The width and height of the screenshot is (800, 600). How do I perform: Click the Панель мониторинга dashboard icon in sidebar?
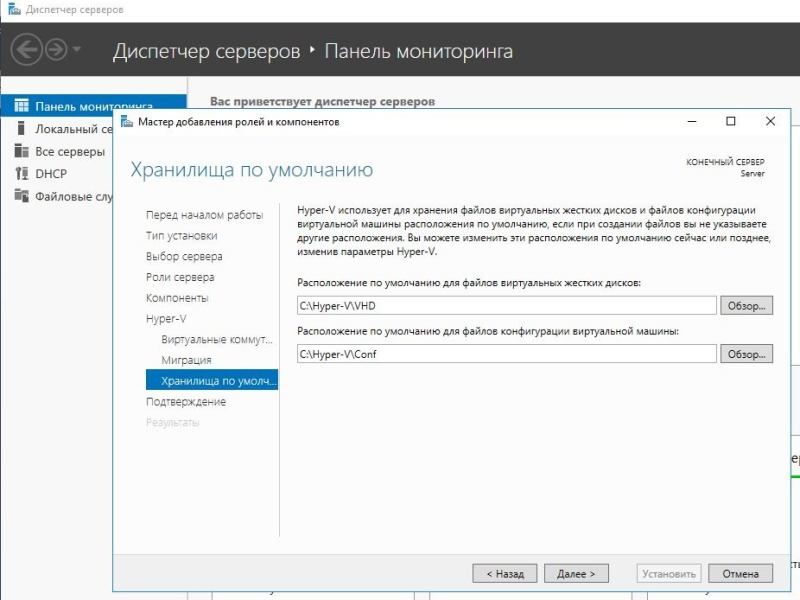21,106
